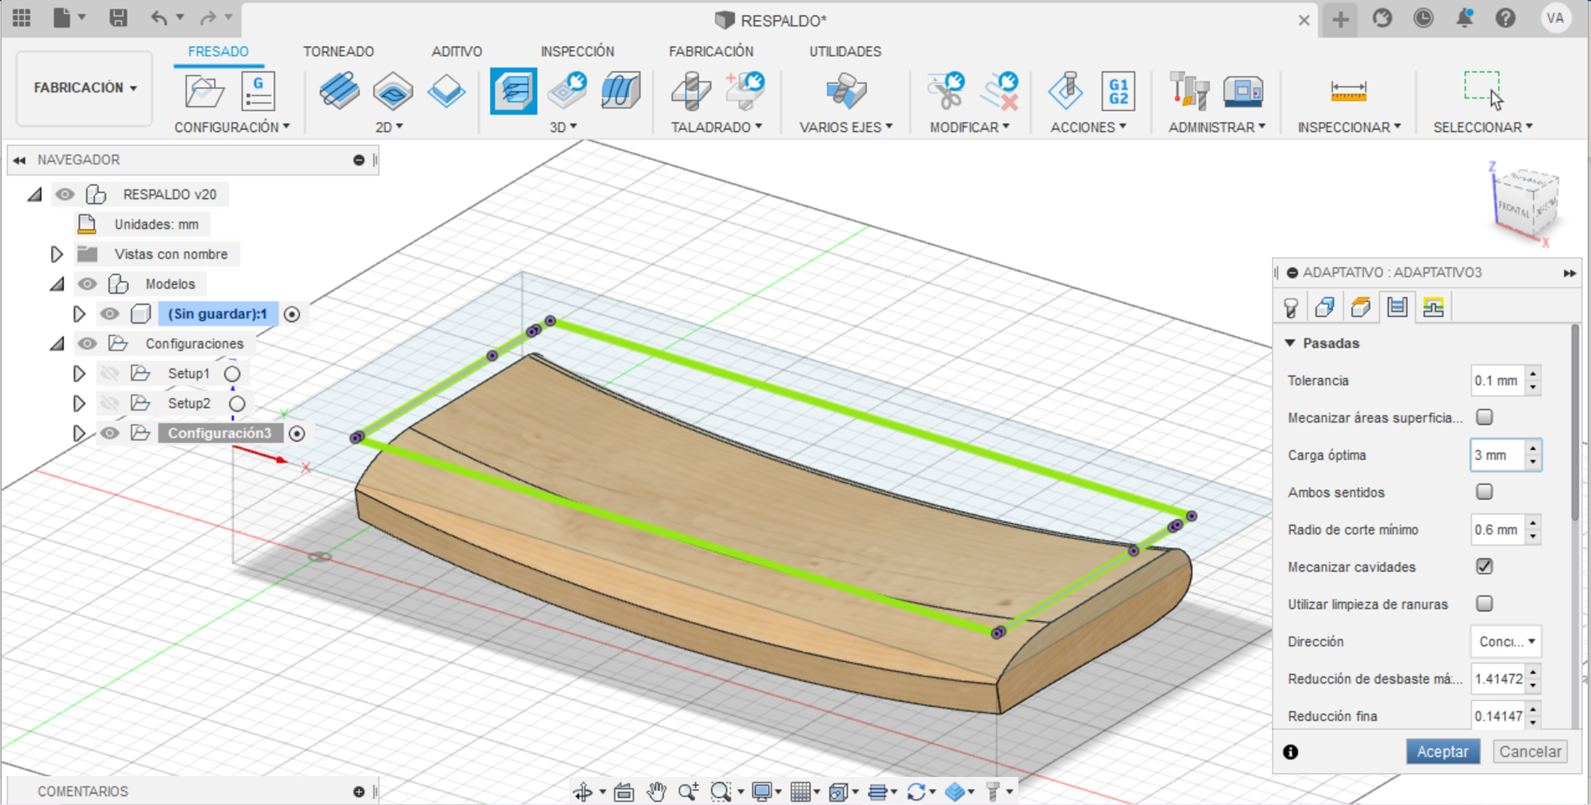Enable Mecanizar áreas superficiales checkbox
This screenshot has width=1591, height=805.
pos(1484,417)
